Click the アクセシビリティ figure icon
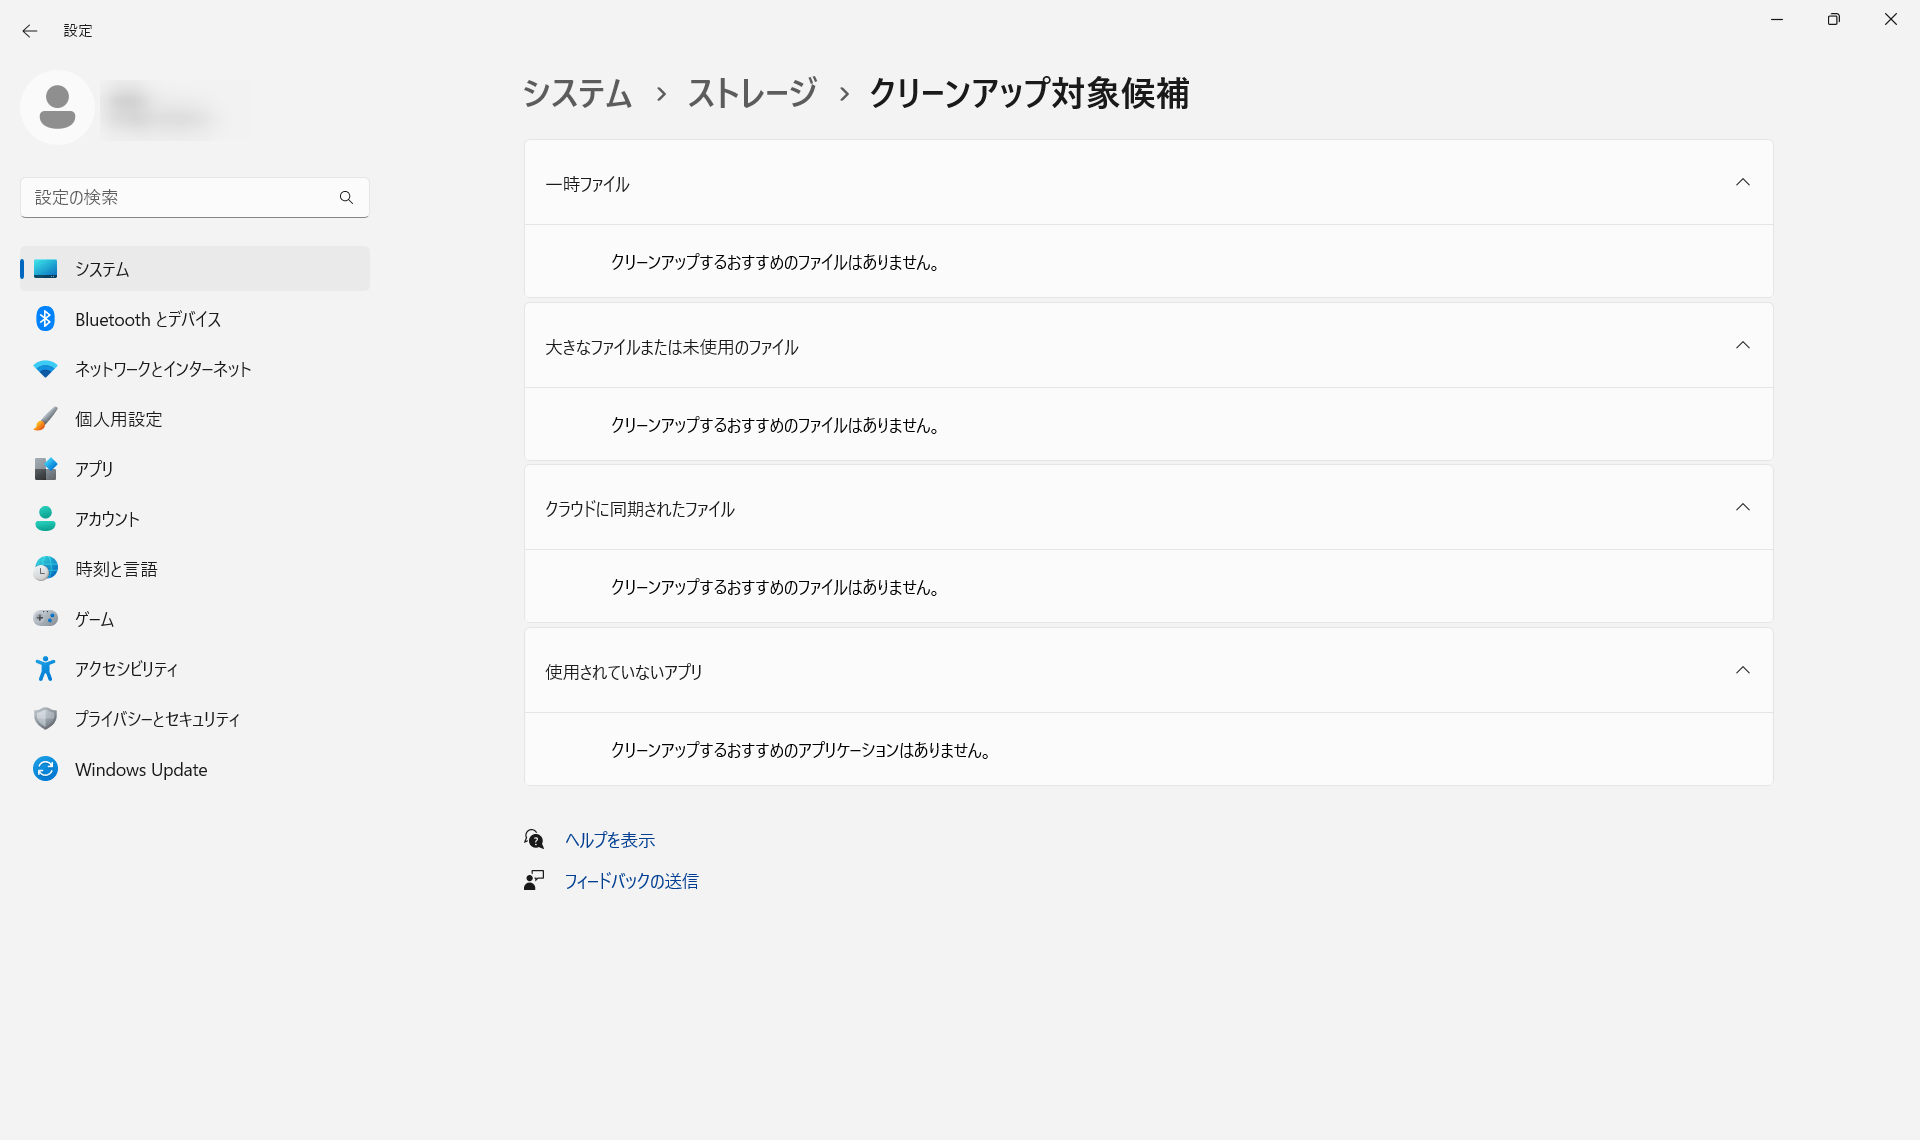The height and width of the screenshot is (1140, 1920). click(x=45, y=668)
